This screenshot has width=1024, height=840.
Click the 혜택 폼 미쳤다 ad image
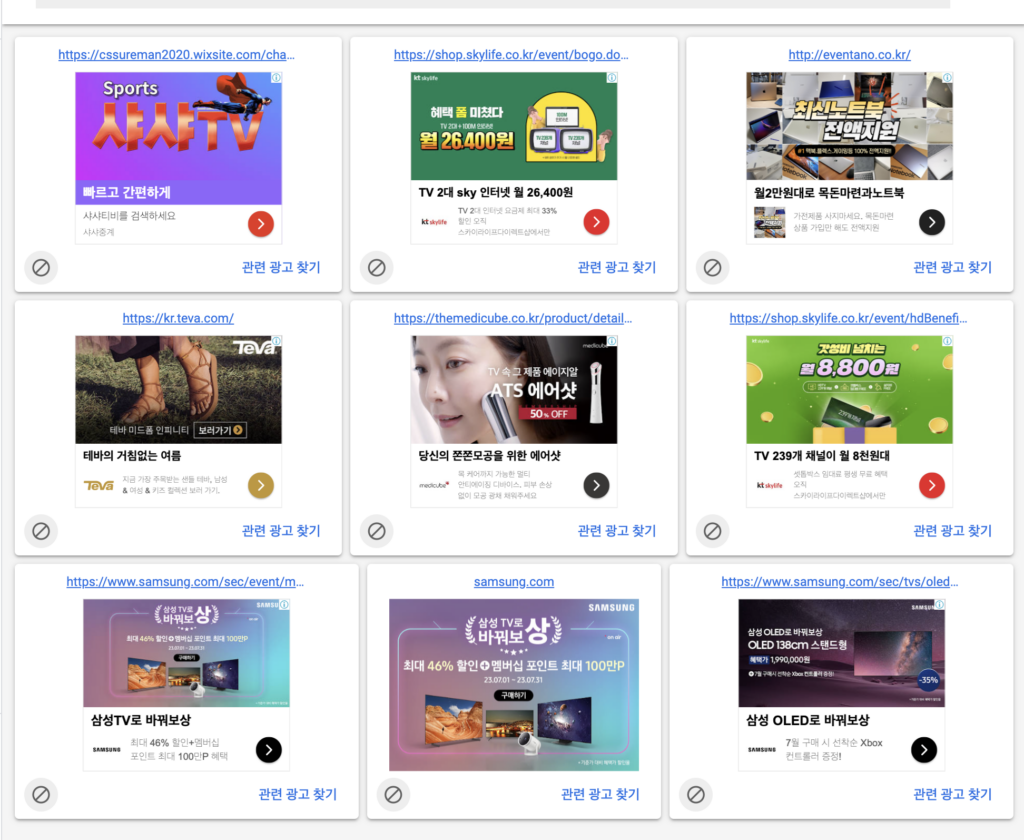(514, 126)
